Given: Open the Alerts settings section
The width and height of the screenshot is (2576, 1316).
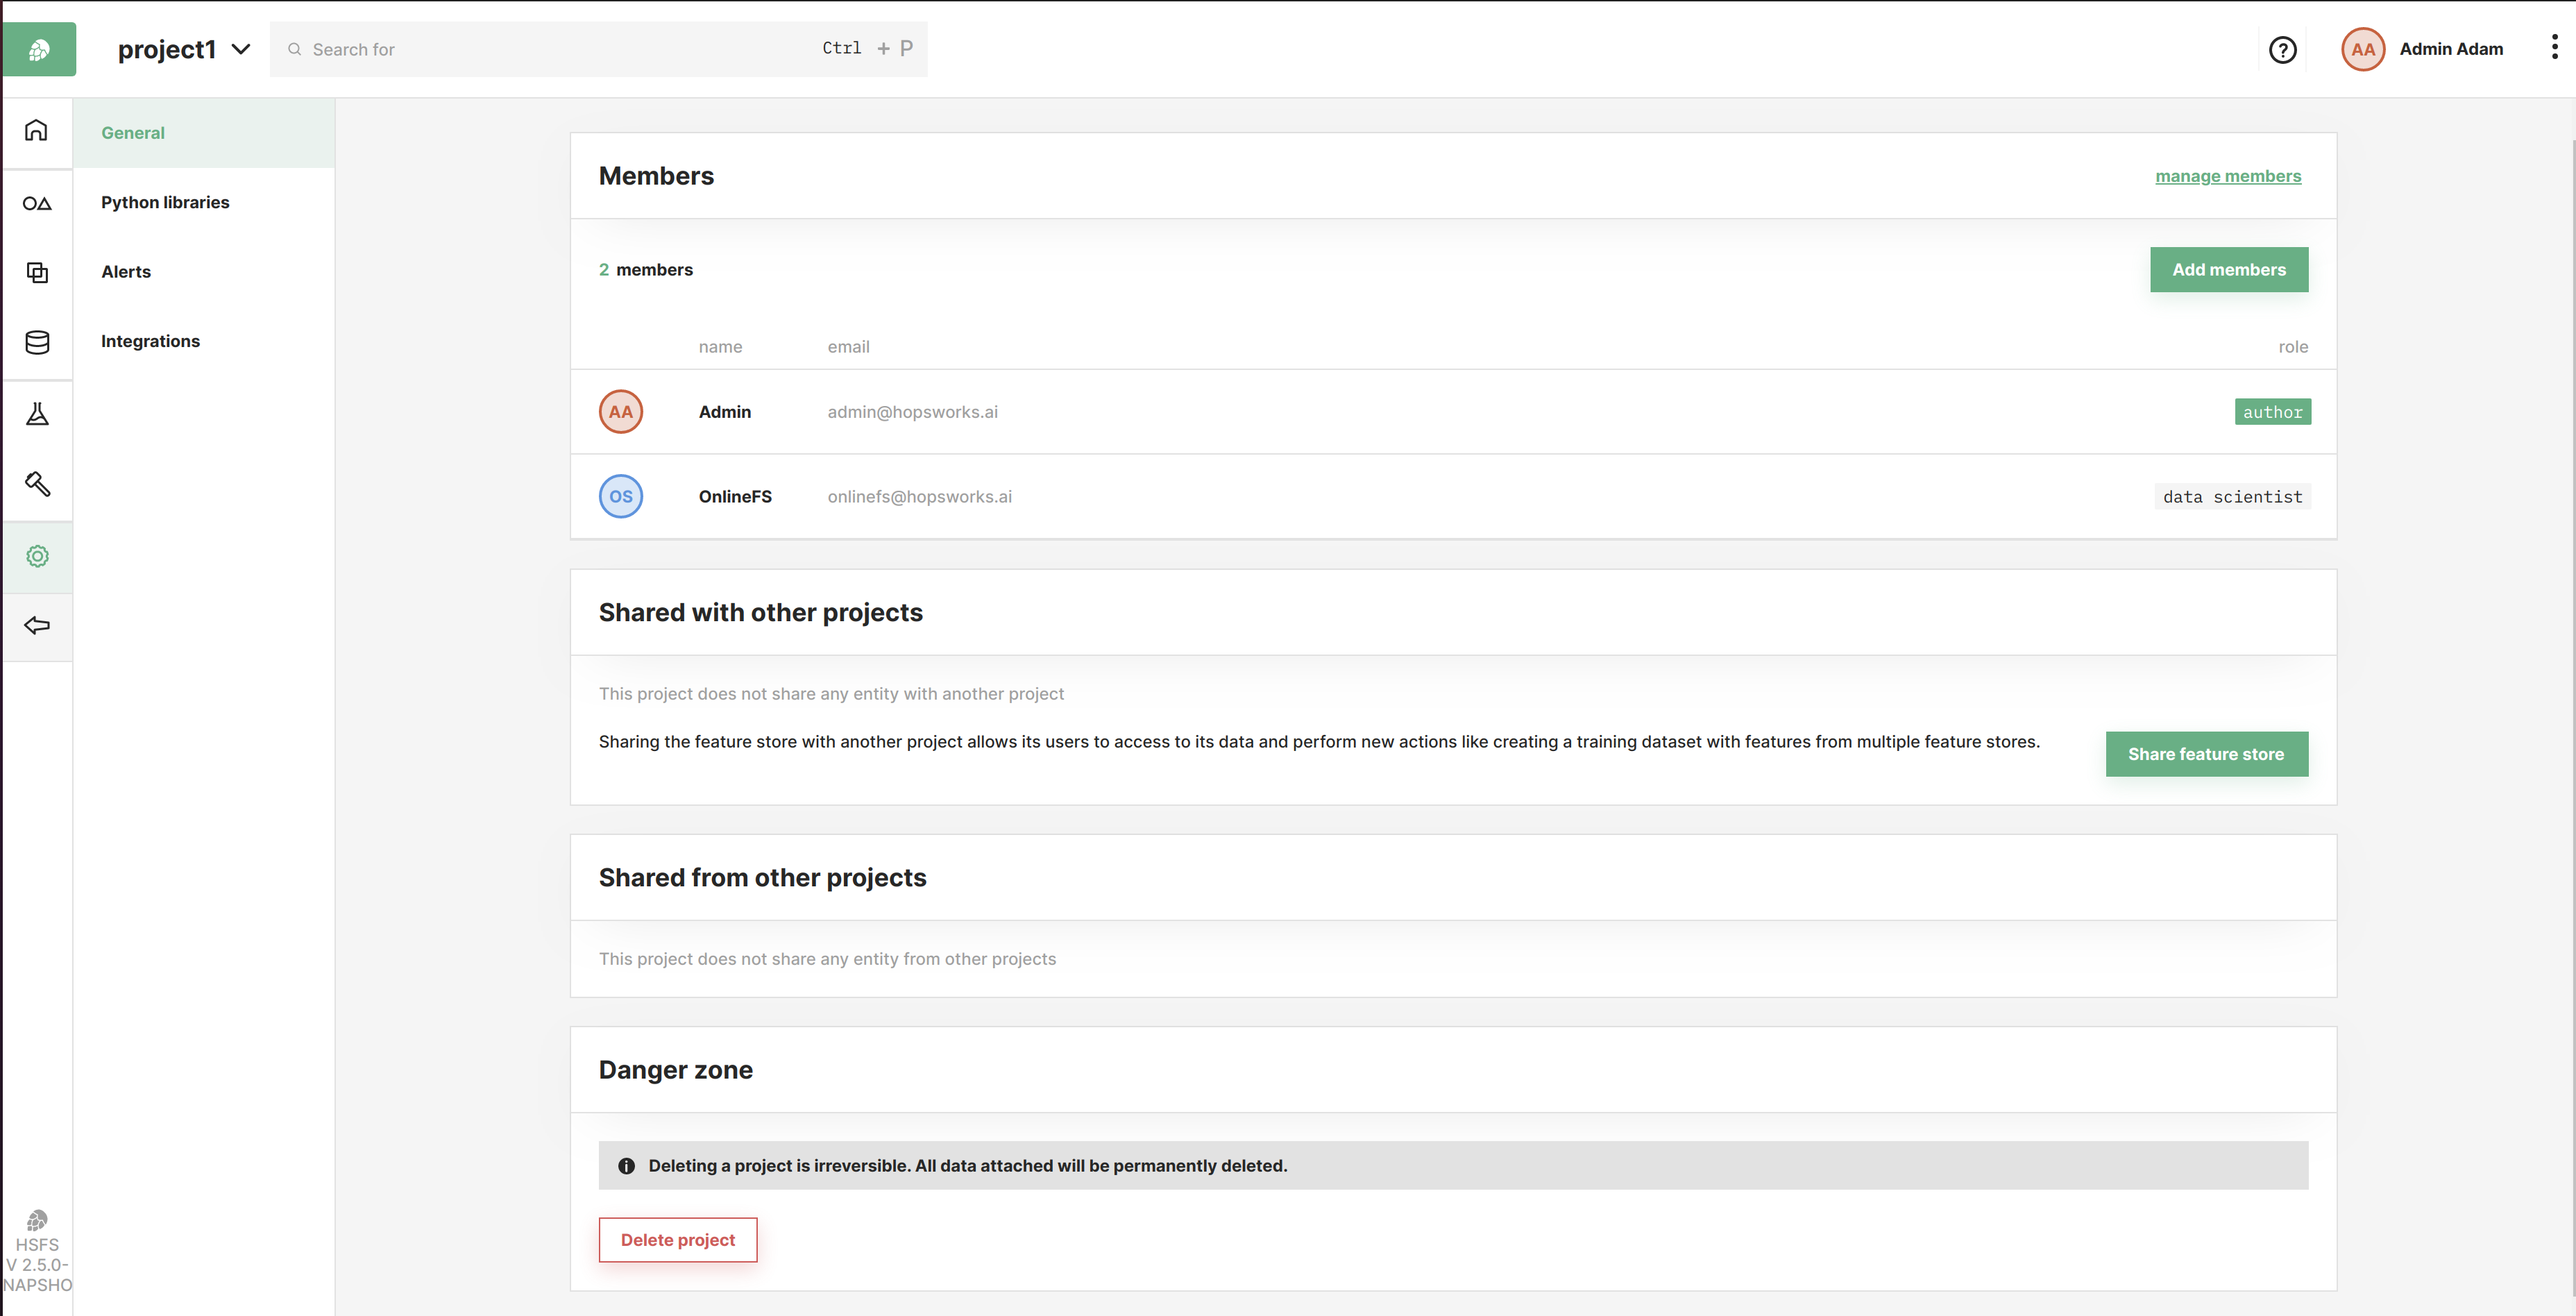Looking at the screenshot, I should point(203,272).
